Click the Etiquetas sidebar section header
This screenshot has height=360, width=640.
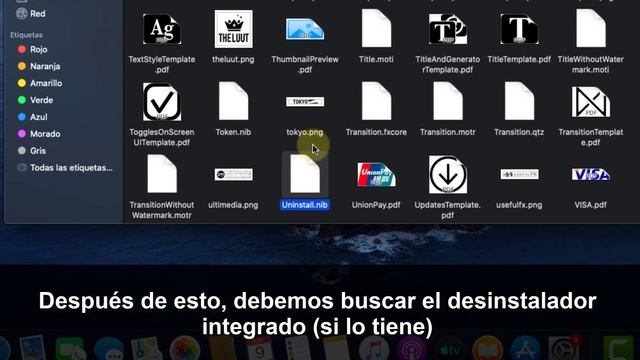26,35
